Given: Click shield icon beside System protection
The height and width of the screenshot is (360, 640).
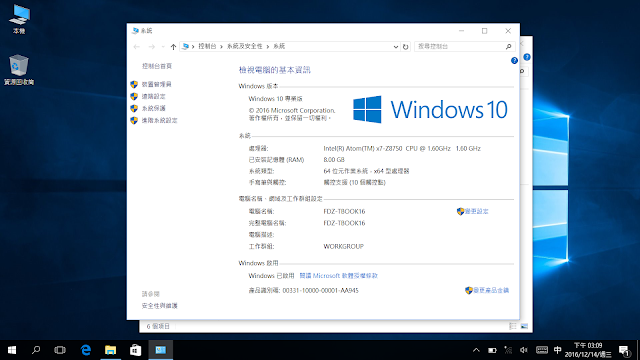Looking at the screenshot, I should pyautogui.click(x=134, y=108).
